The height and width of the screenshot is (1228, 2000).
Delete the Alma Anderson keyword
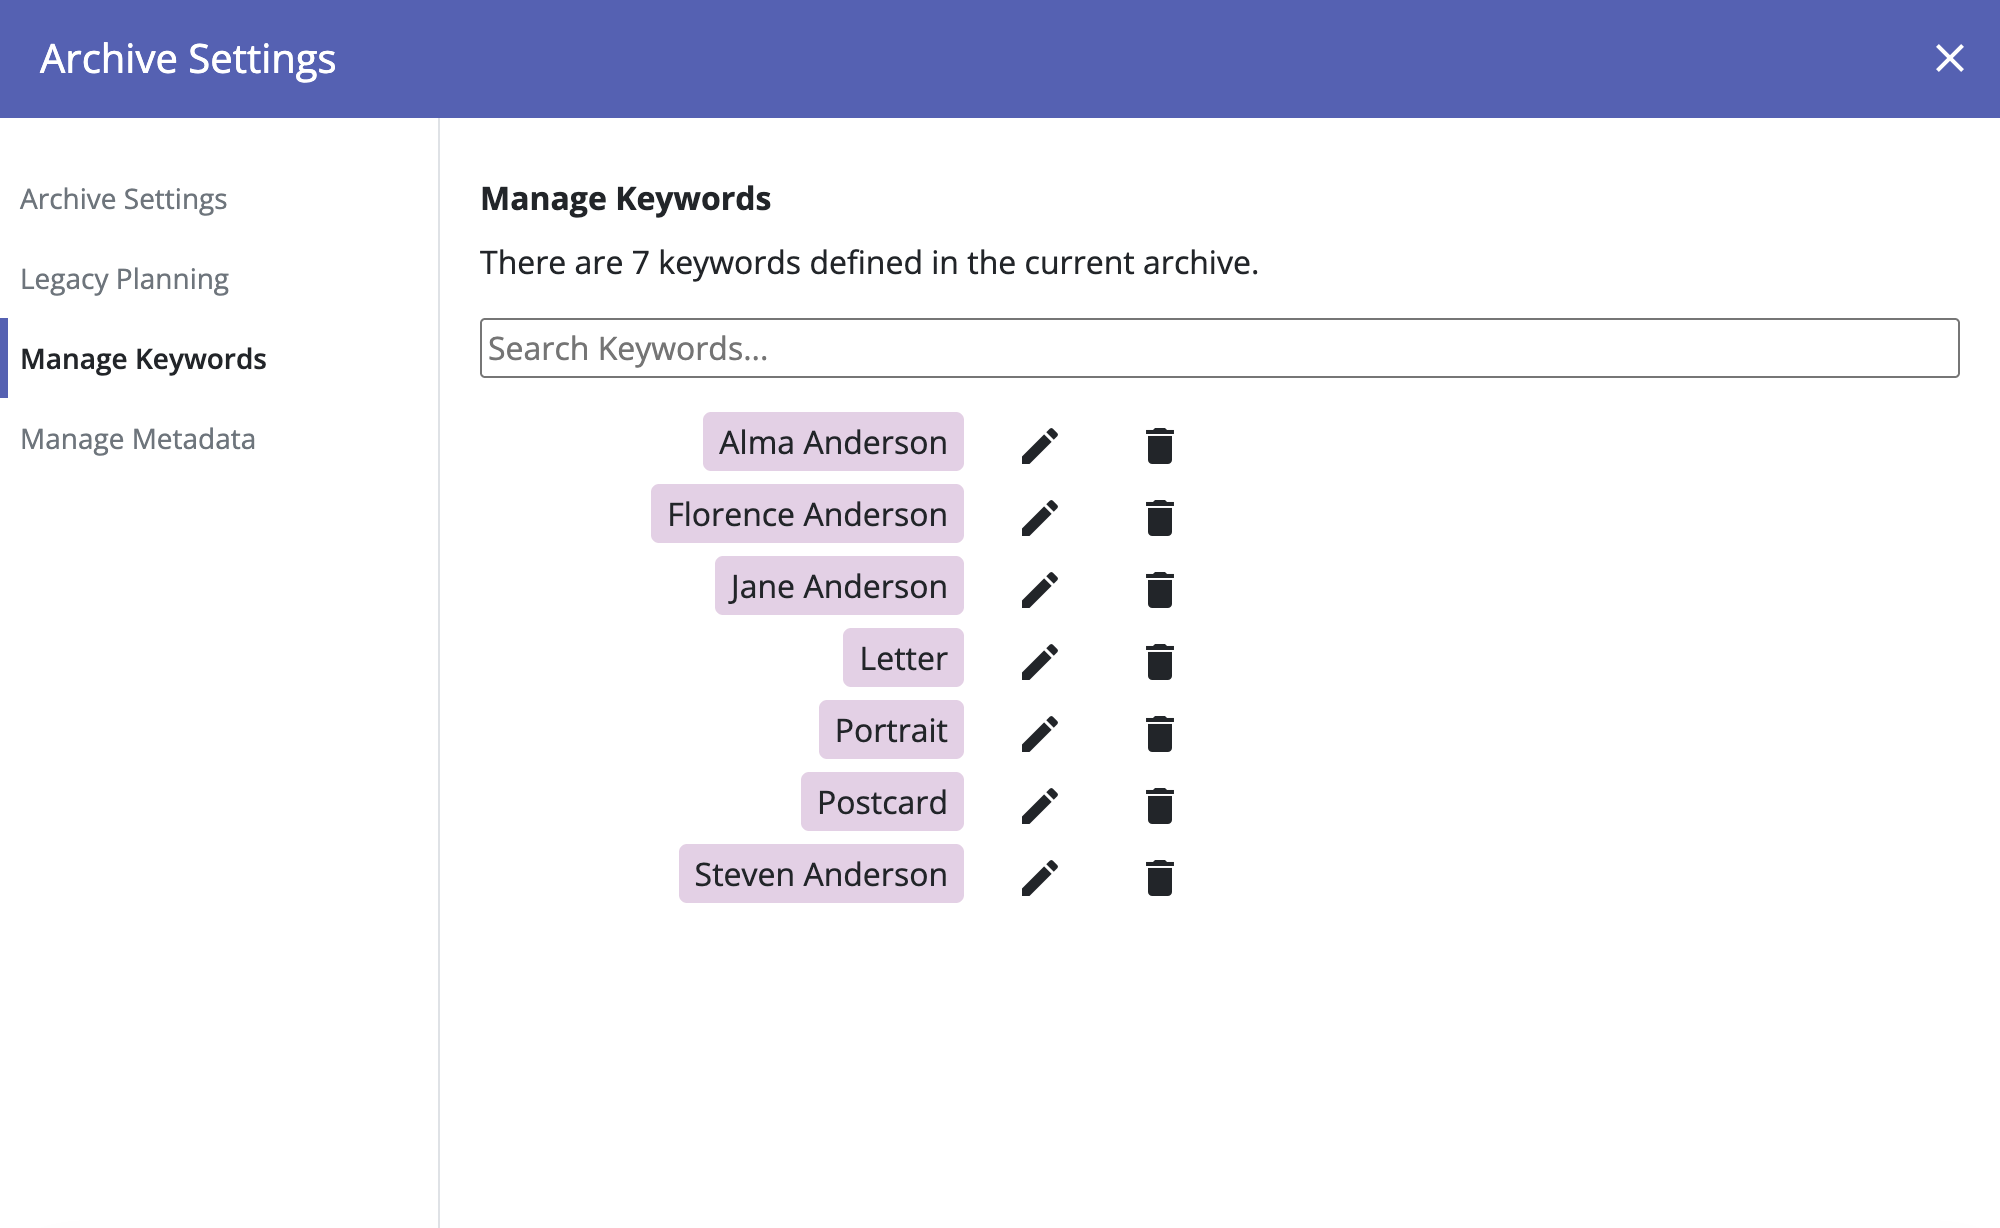(x=1159, y=446)
